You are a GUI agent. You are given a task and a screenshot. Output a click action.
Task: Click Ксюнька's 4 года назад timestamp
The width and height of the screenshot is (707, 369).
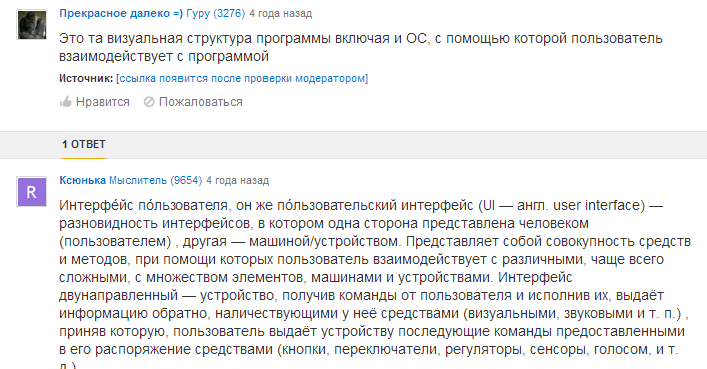pyautogui.click(x=238, y=180)
